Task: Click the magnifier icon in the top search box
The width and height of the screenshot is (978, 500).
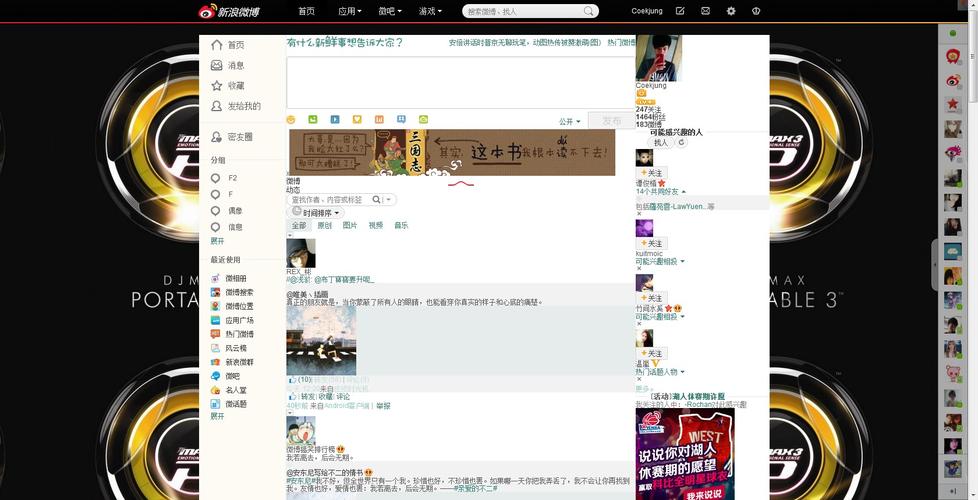Action: [x=589, y=11]
